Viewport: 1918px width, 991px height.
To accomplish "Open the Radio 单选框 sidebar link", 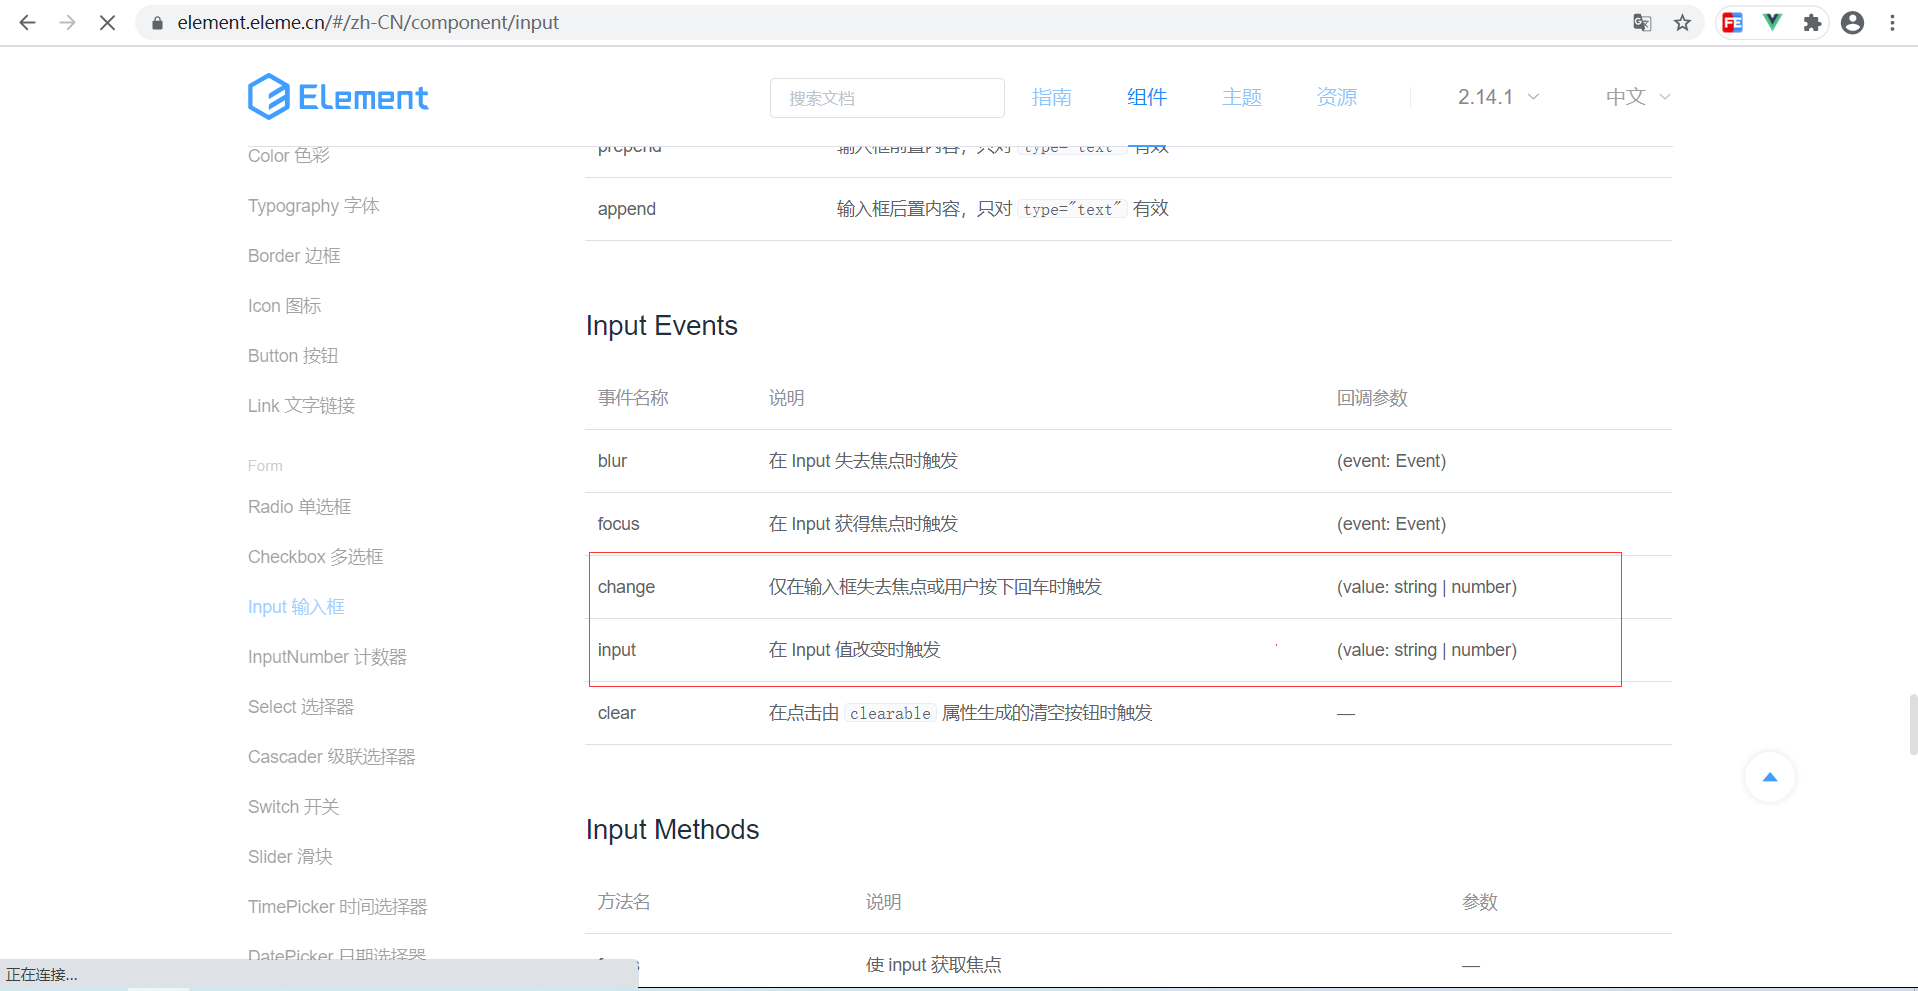I will point(299,507).
